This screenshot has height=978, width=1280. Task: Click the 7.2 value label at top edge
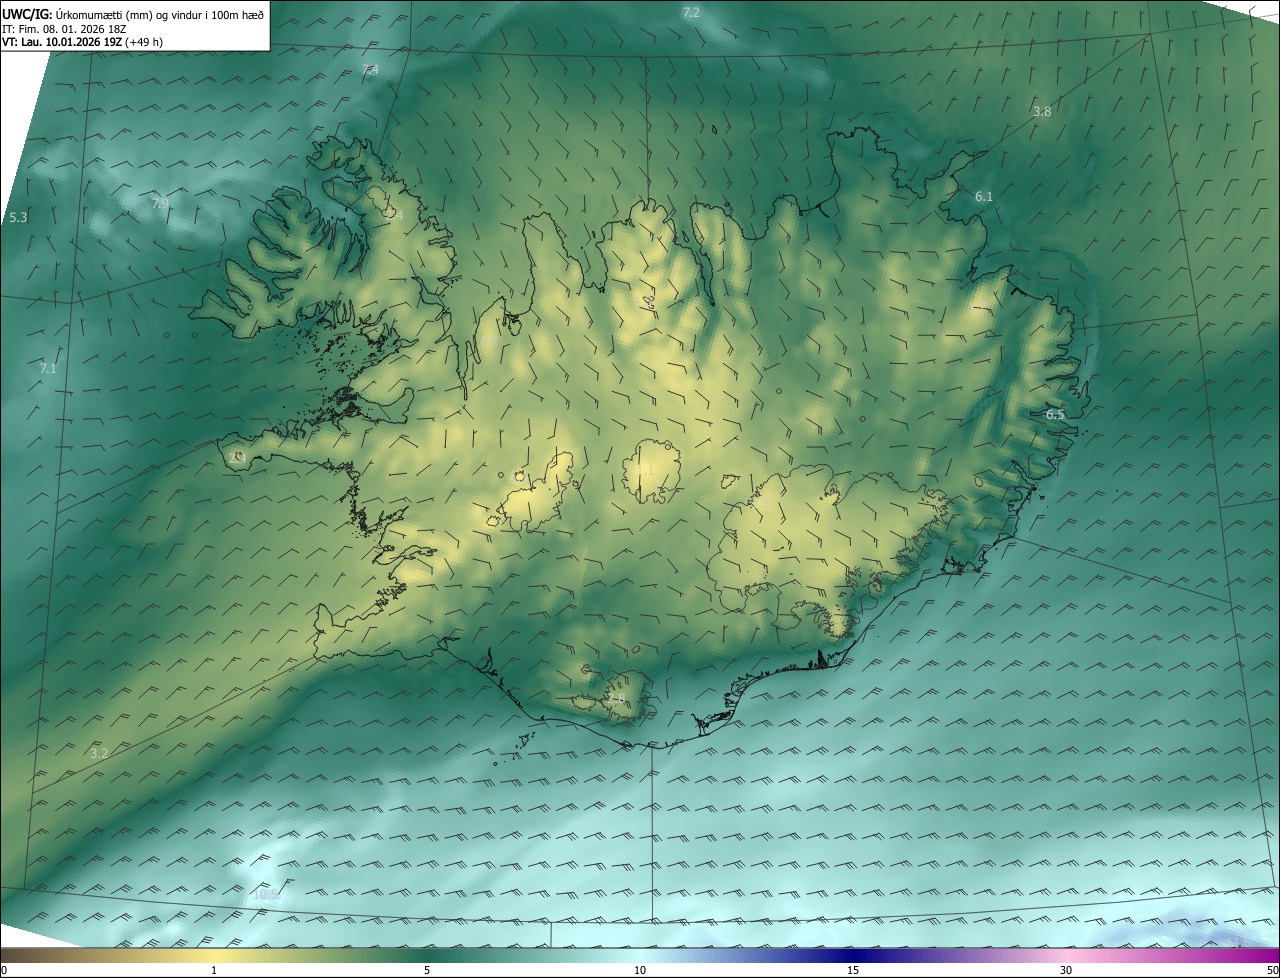(x=690, y=13)
